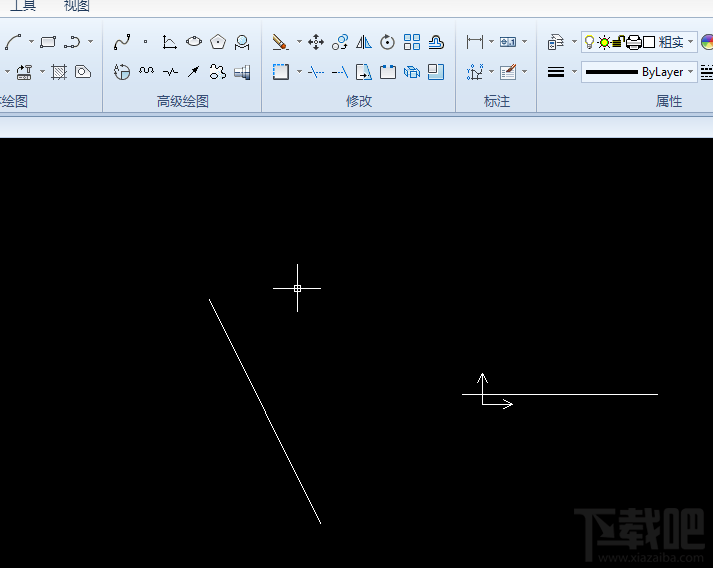The width and height of the screenshot is (713, 568).
Task: Select the gear drawing tool
Action: click(218, 71)
